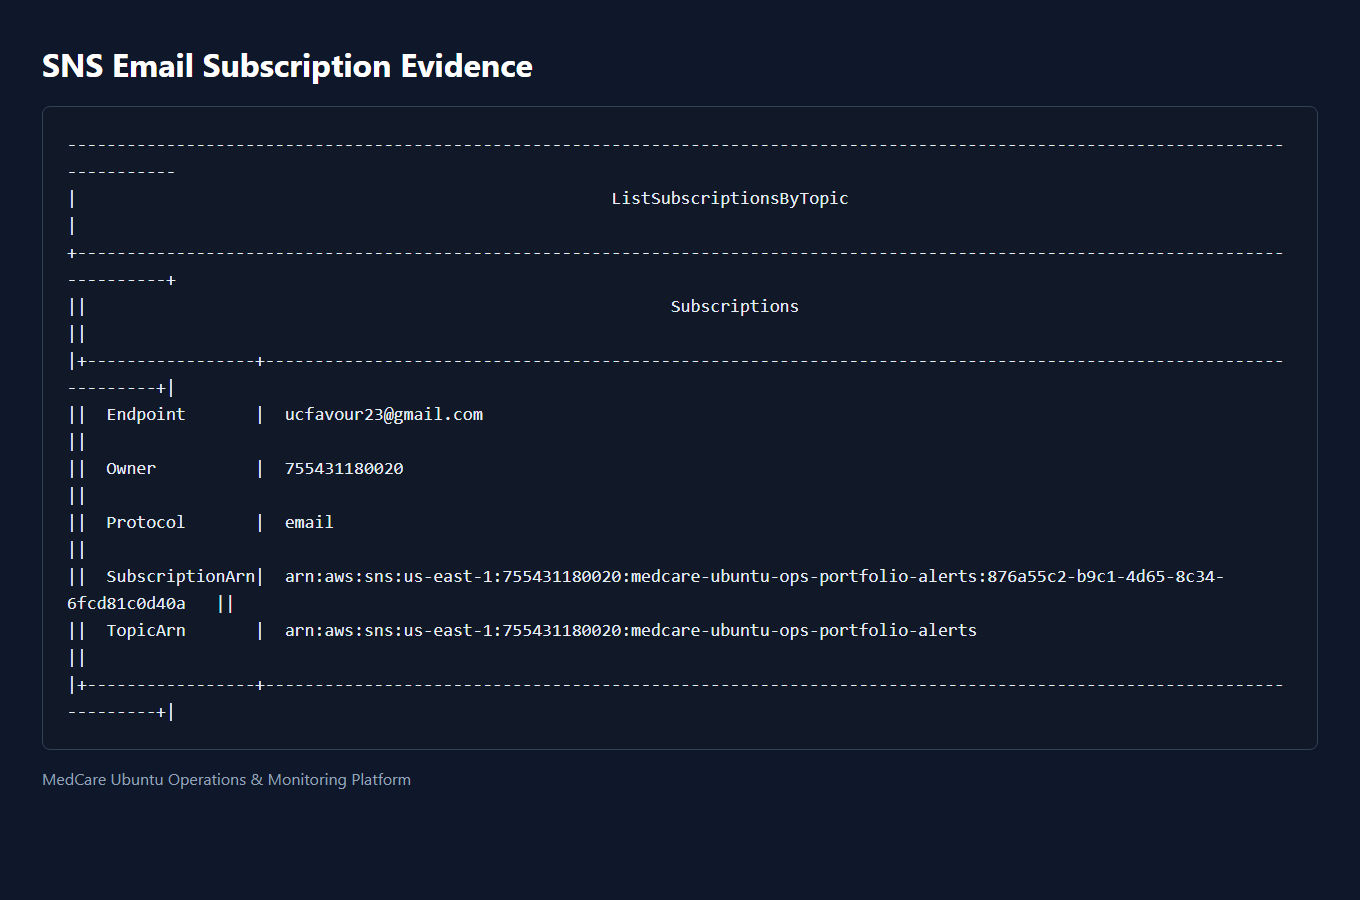
Task: Click the MedCare Ubuntu Operations footer text
Action: pos(226,780)
